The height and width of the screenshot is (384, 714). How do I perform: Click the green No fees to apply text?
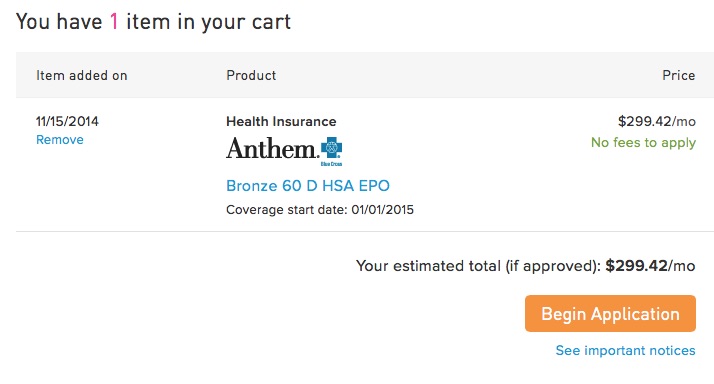[x=643, y=143]
